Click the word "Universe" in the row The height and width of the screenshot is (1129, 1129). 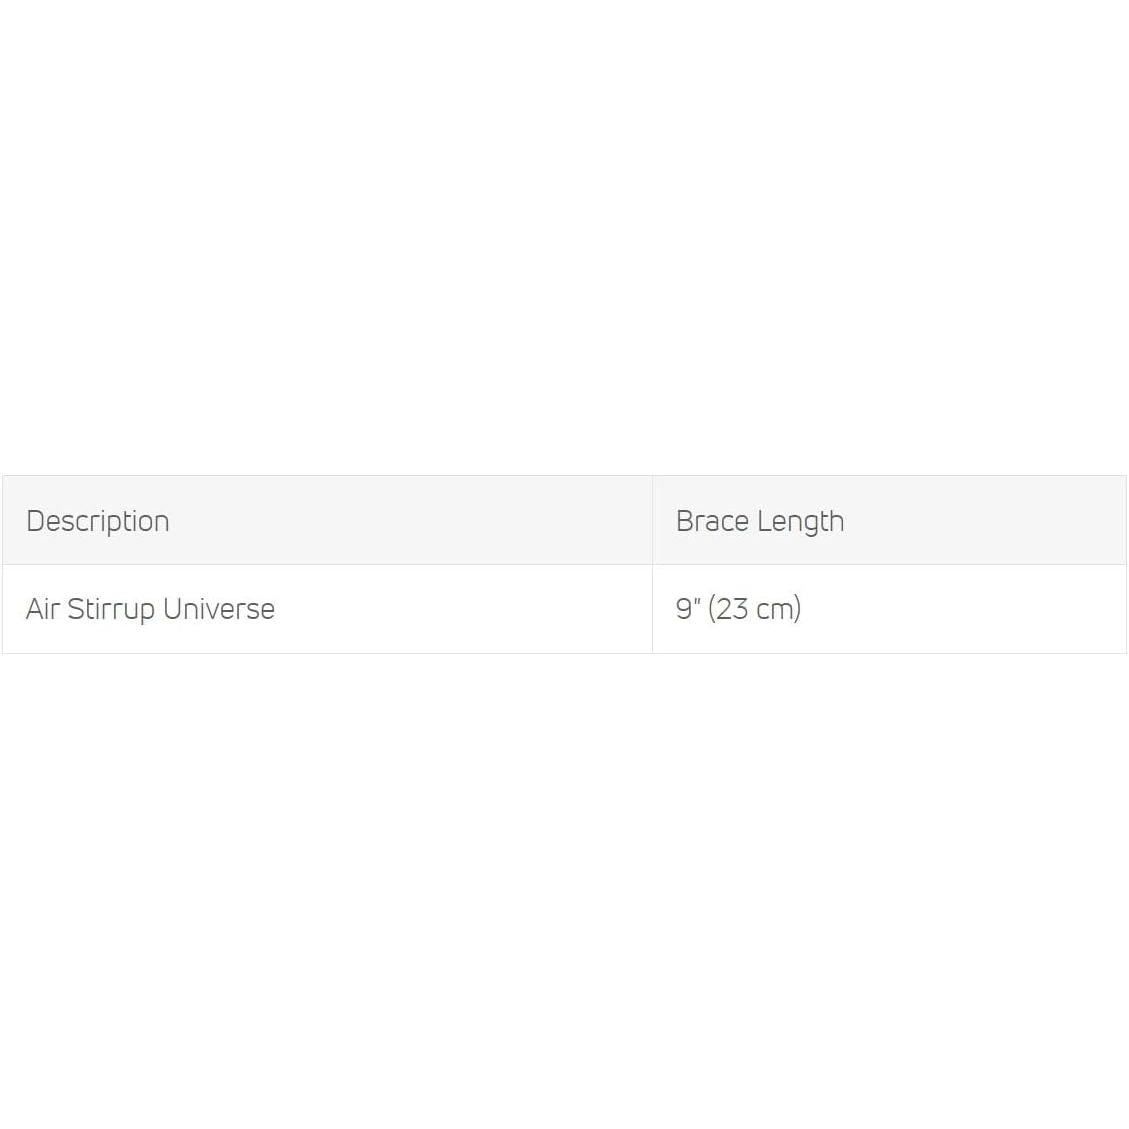(x=219, y=609)
